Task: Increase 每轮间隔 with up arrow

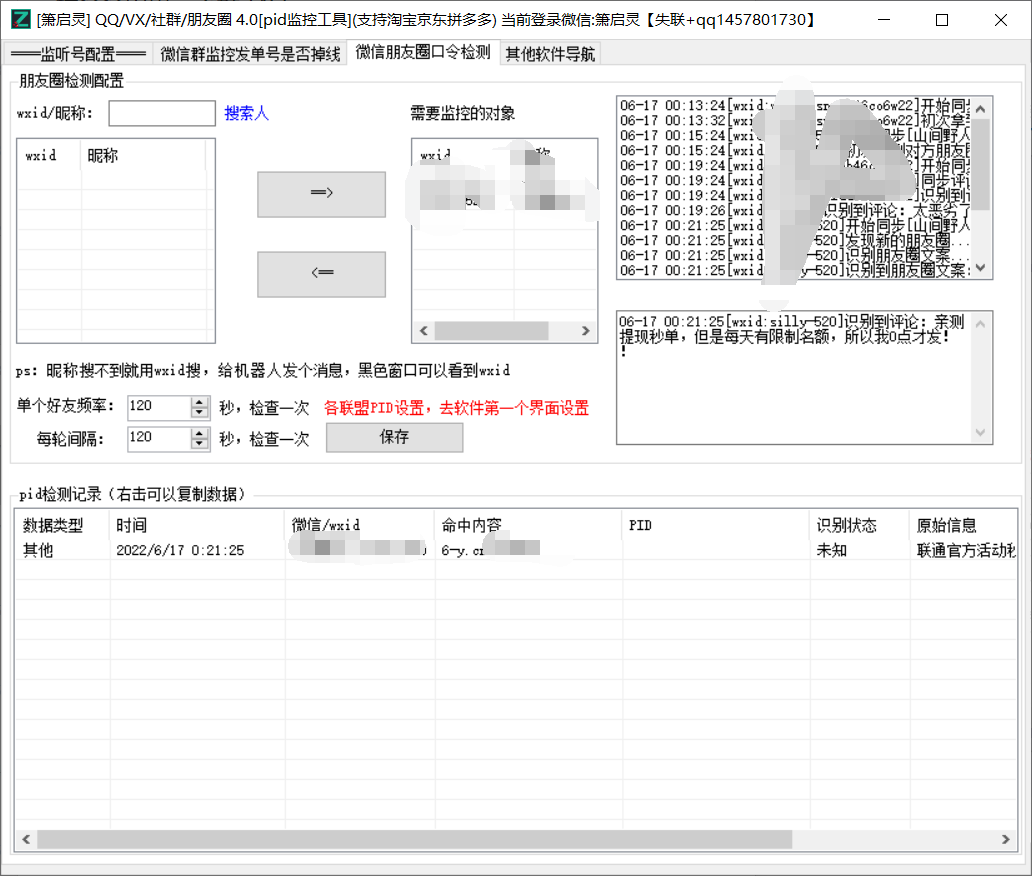Action: tap(199, 433)
